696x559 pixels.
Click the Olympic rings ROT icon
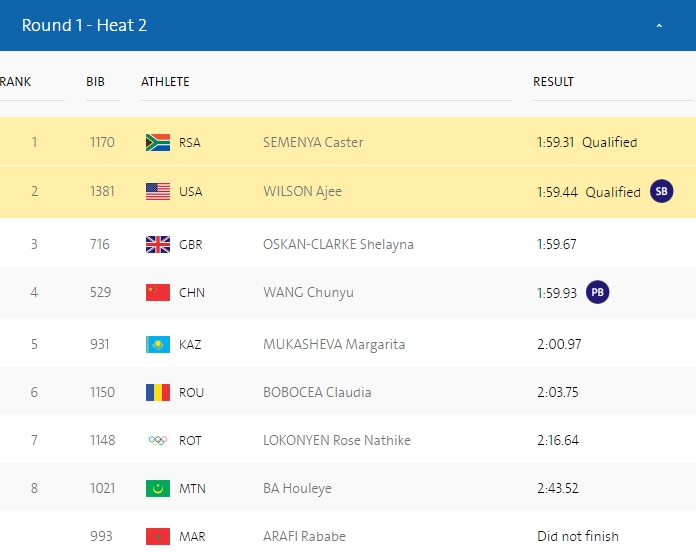158,441
